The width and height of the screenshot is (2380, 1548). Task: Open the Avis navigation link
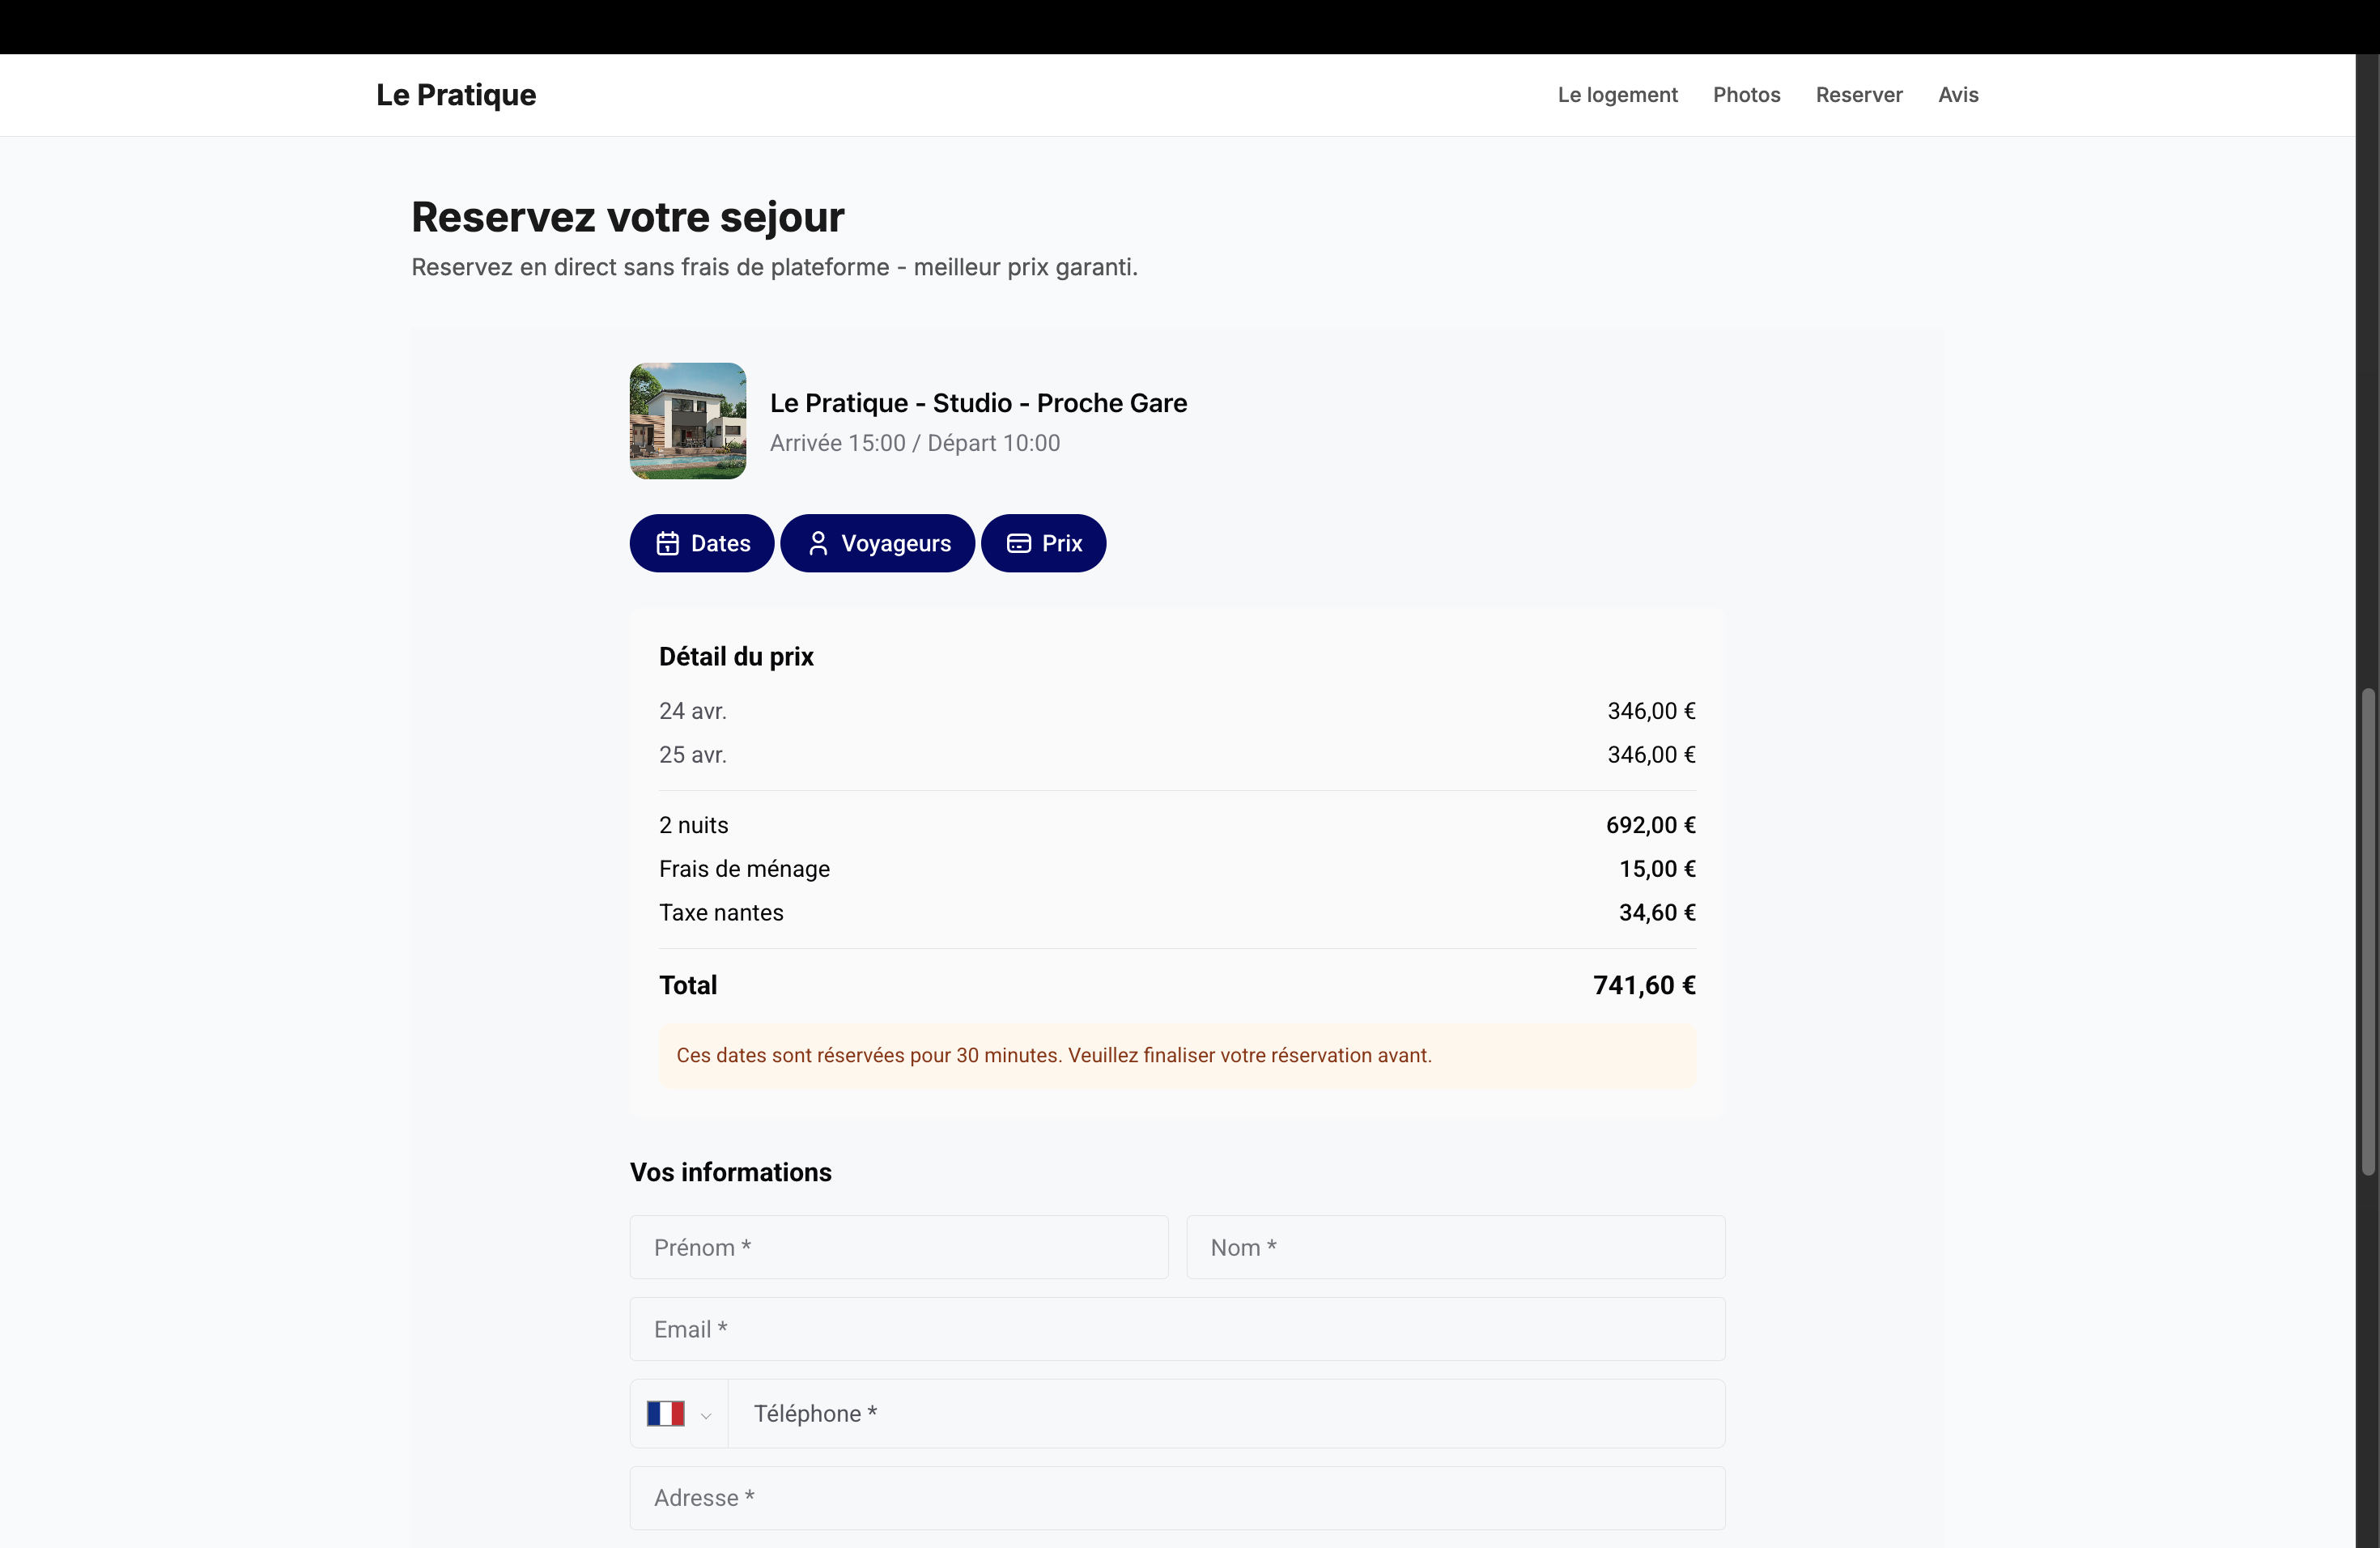(x=1958, y=95)
